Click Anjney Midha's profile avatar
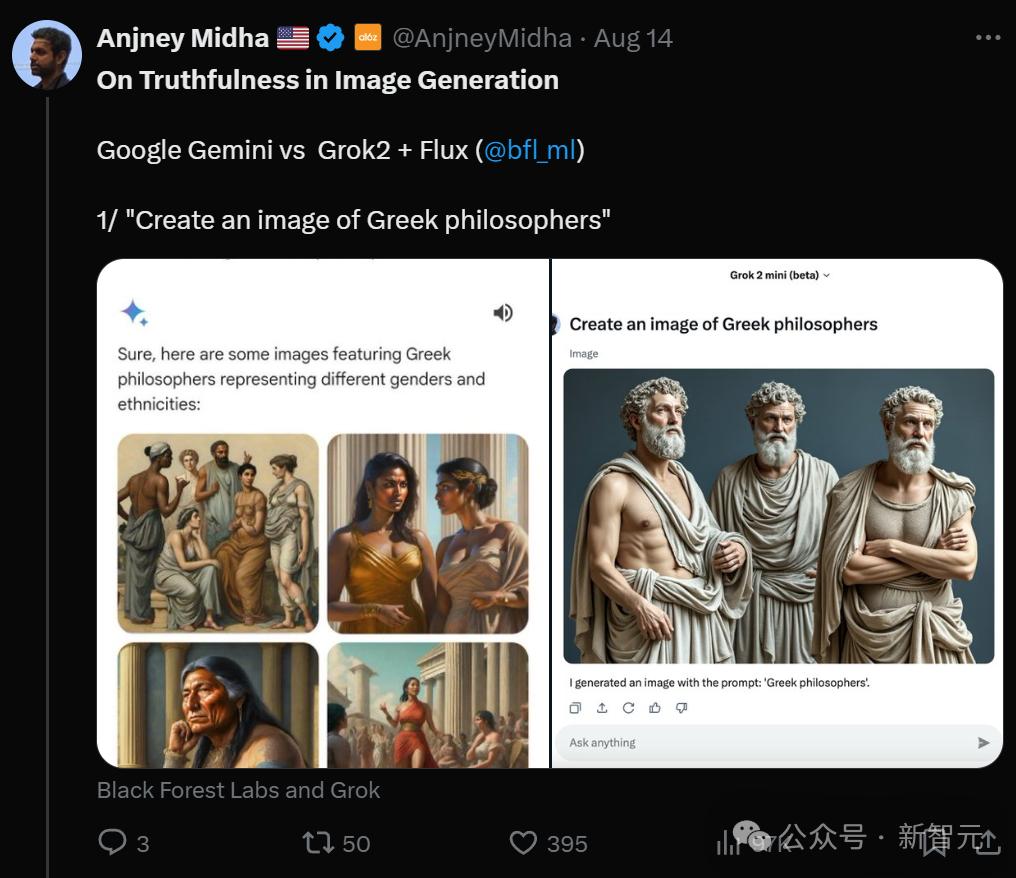The width and height of the screenshot is (1016, 878). coord(47,54)
